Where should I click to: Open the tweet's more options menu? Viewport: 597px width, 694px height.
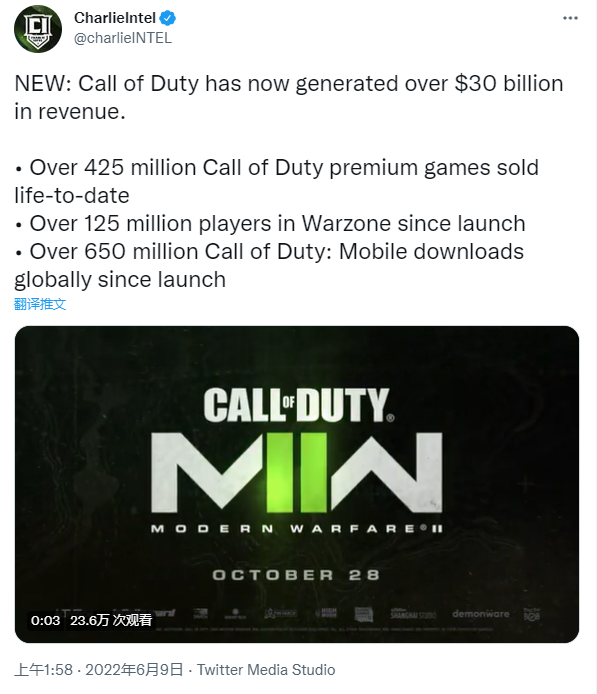click(570, 18)
